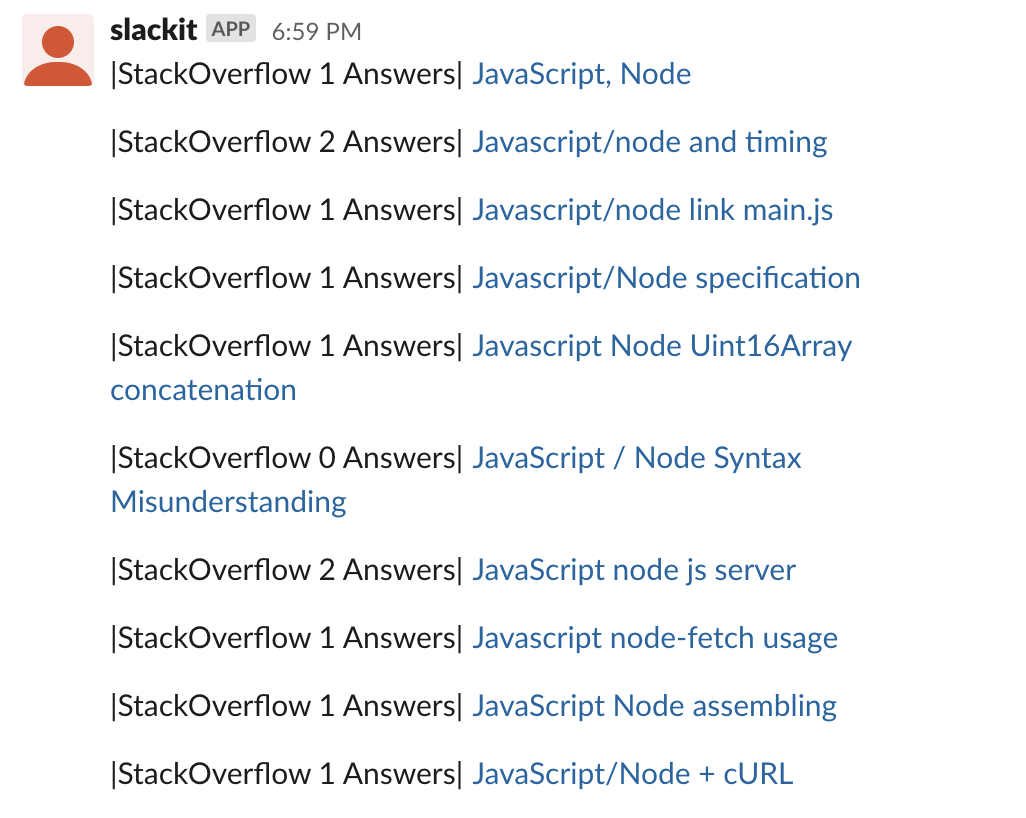Click answer count text before "JavaScript/Node + cURL"
This screenshot has height=818, width=1026.
pyautogui.click(x=286, y=774)
